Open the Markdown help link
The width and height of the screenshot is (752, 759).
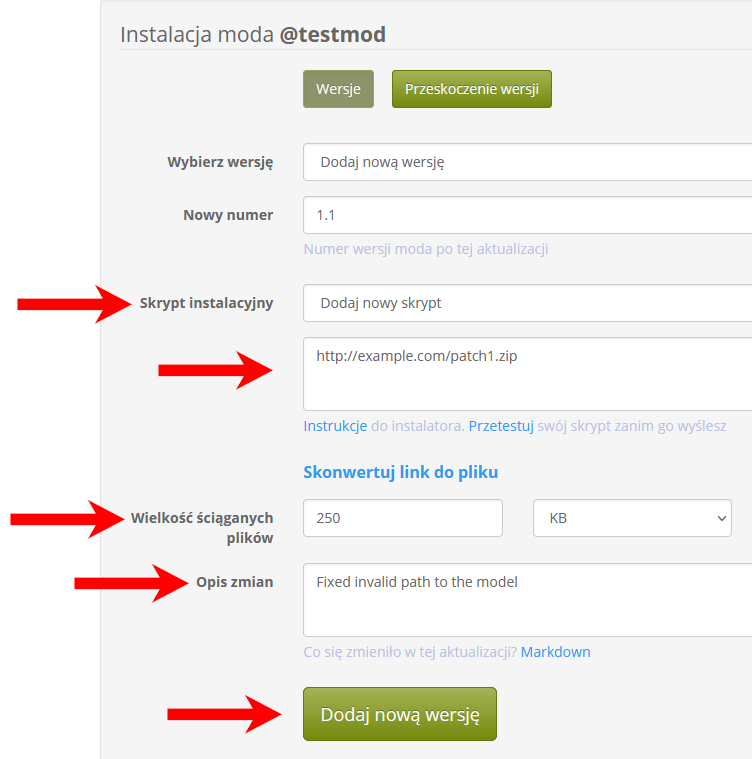tap(556, 652)
